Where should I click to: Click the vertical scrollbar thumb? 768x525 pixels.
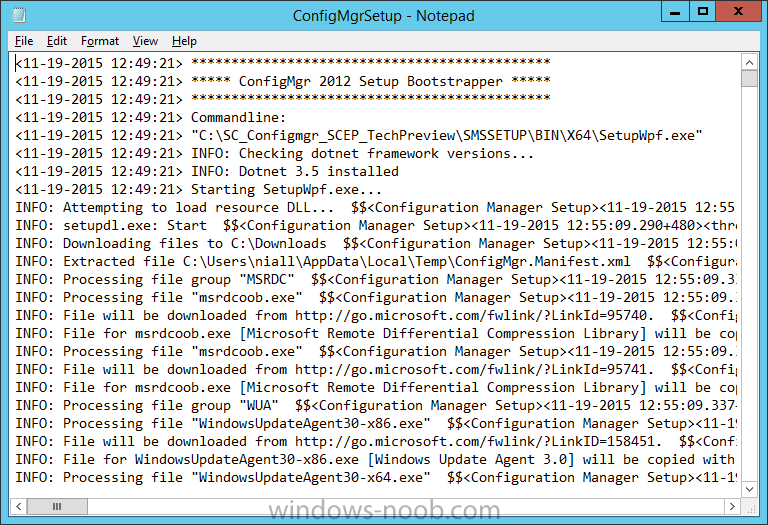[749, 78]
